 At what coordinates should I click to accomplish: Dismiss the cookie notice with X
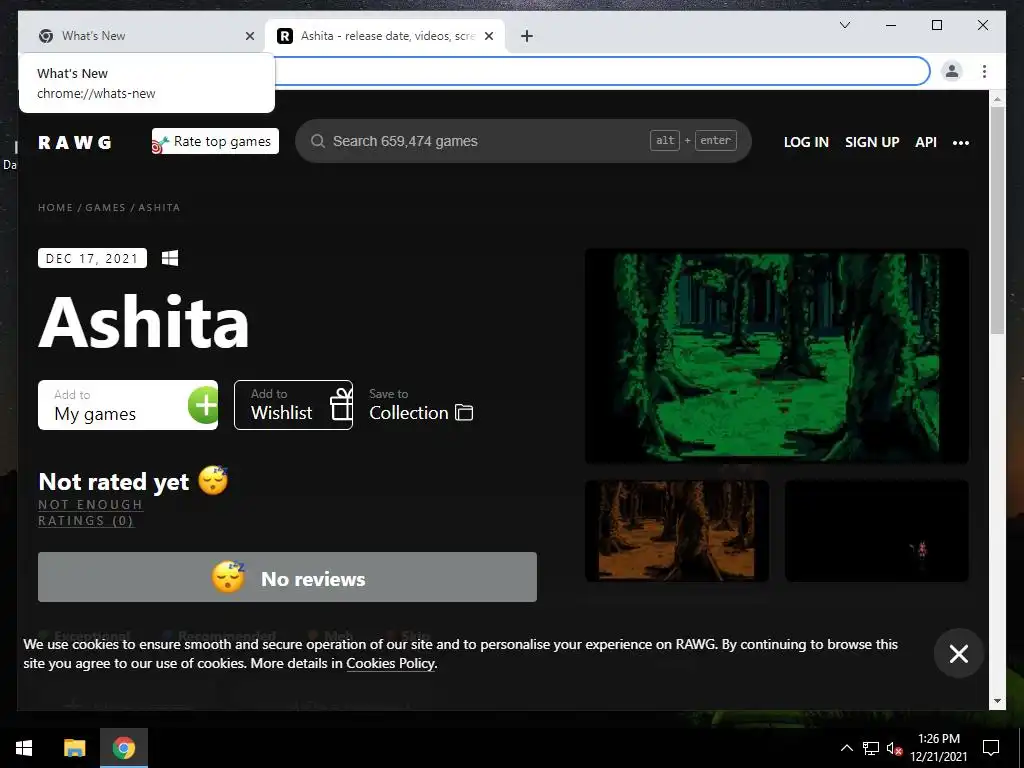coord(959,654)
